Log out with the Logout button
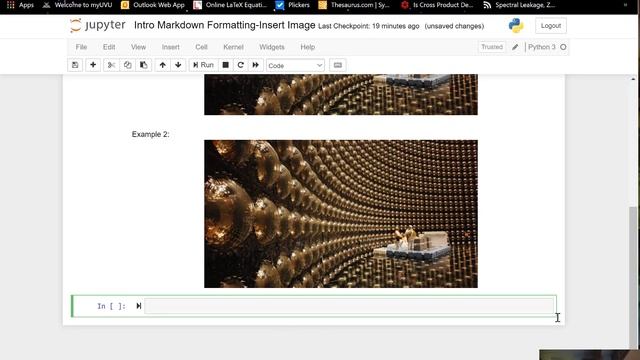The height and width of the screenshot is (360, 640). pos(551,26)
